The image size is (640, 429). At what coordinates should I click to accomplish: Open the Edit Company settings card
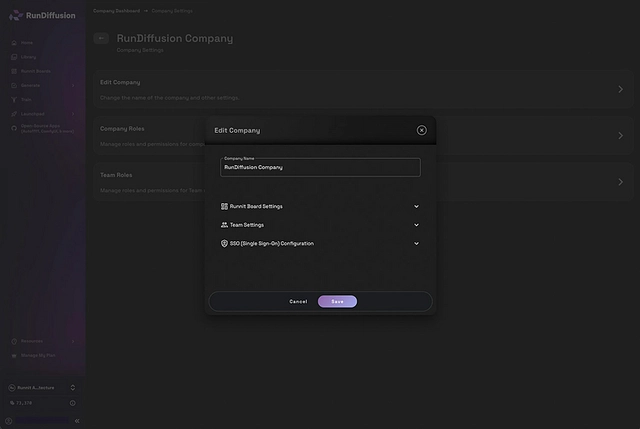(363, 89)
